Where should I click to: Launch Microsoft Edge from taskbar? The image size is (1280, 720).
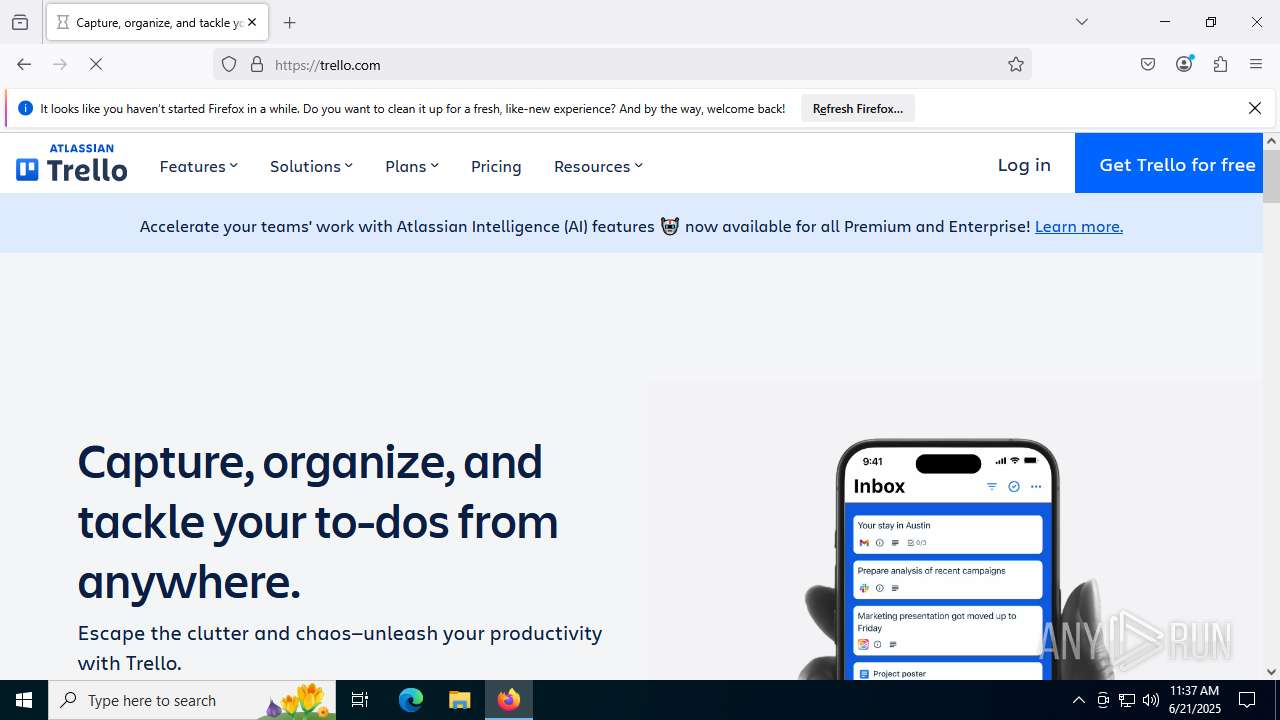click(x=411, y=700)
